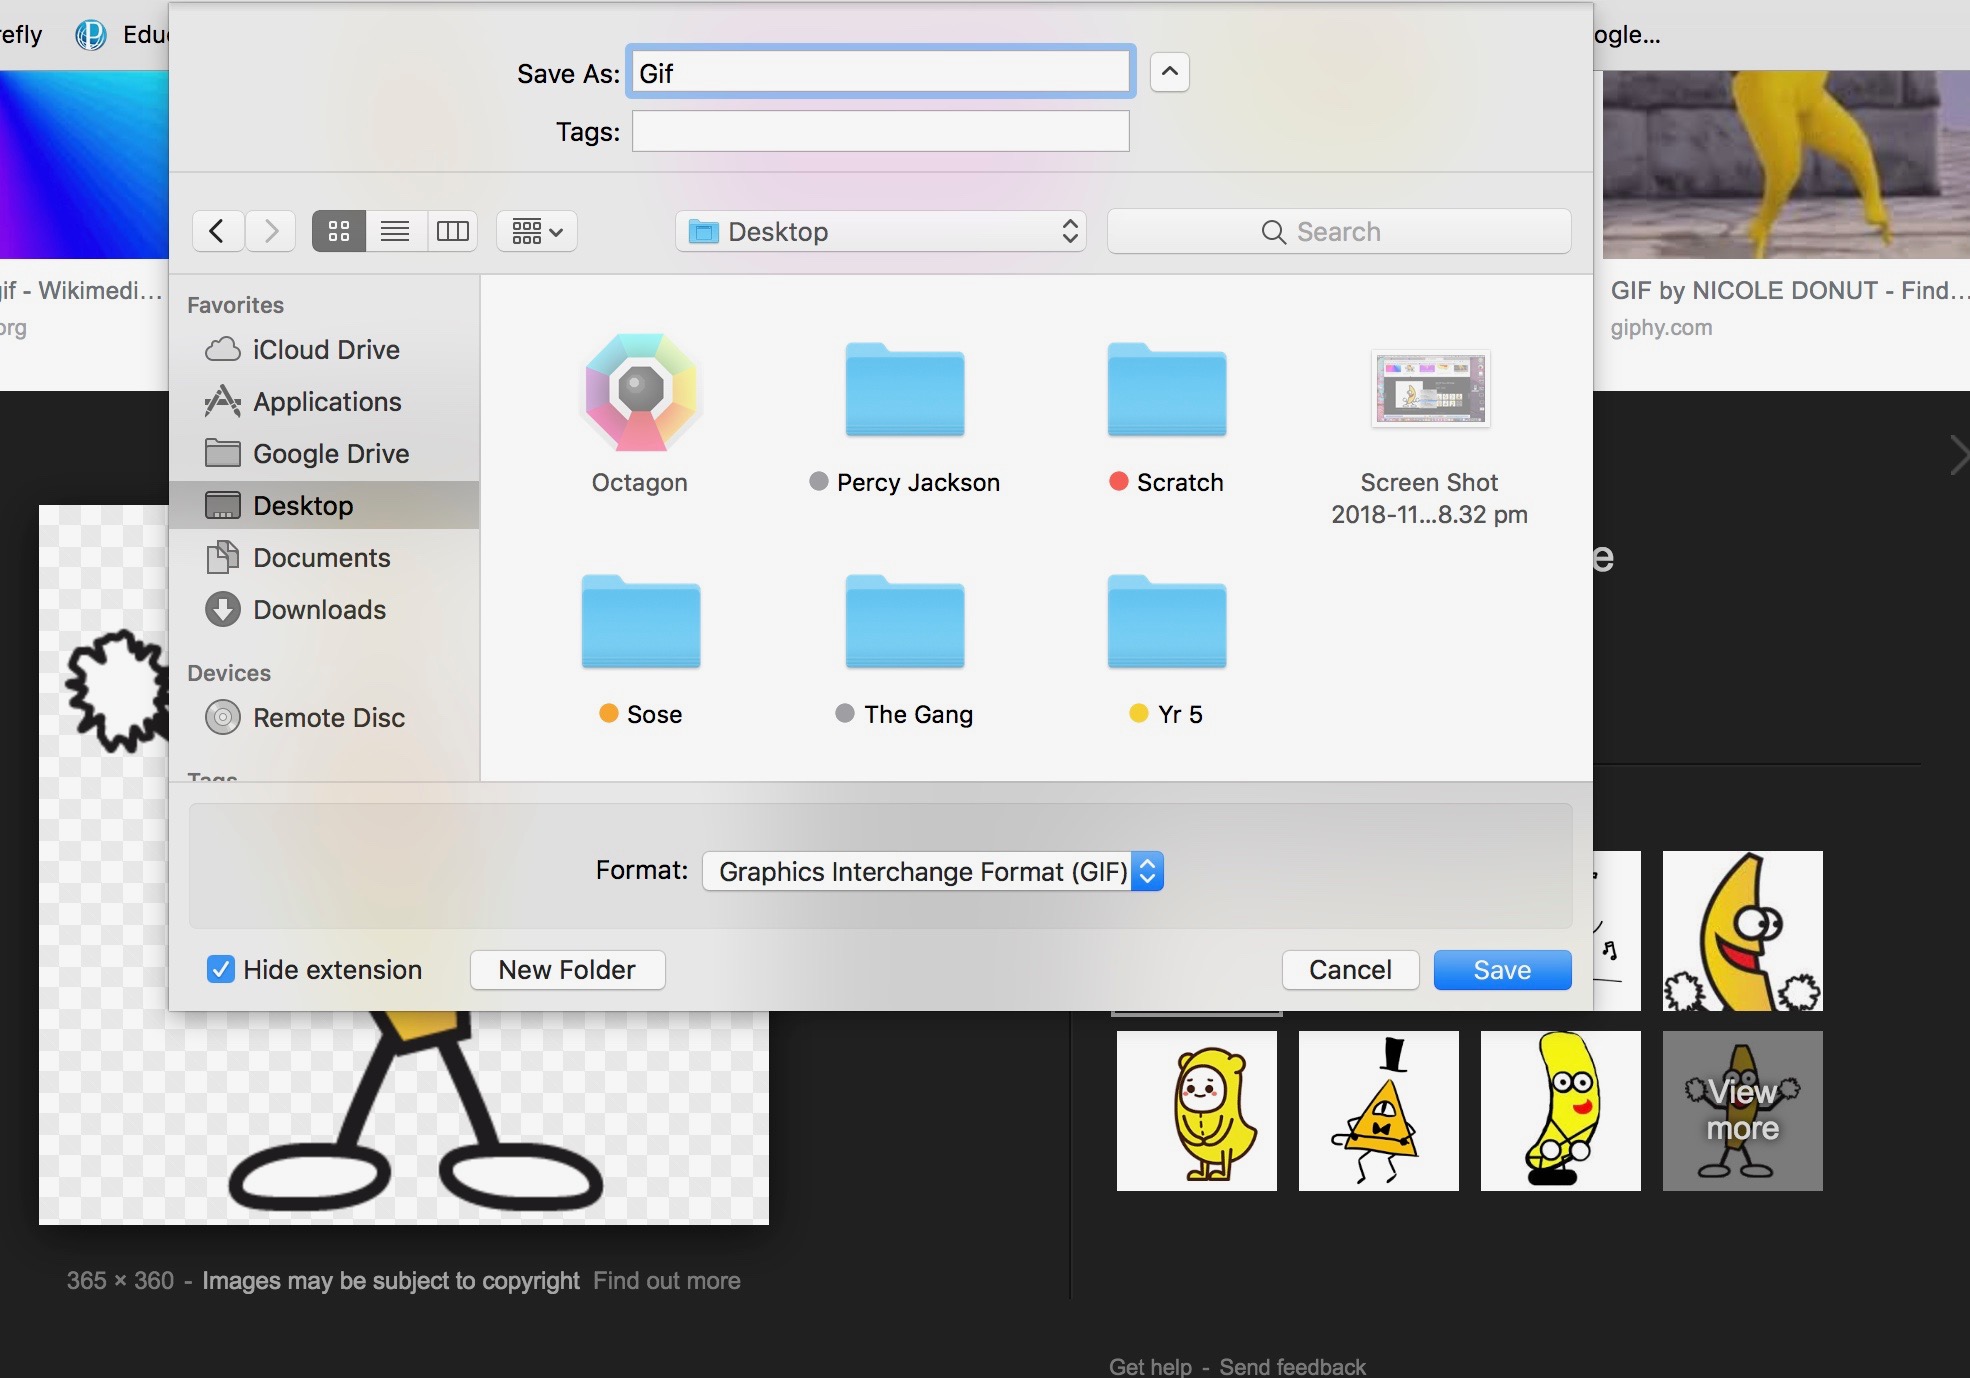Click the Tags input field
Viewport: 1970px width, 1378px height.
pyautogui.click(x=881, y=131)
